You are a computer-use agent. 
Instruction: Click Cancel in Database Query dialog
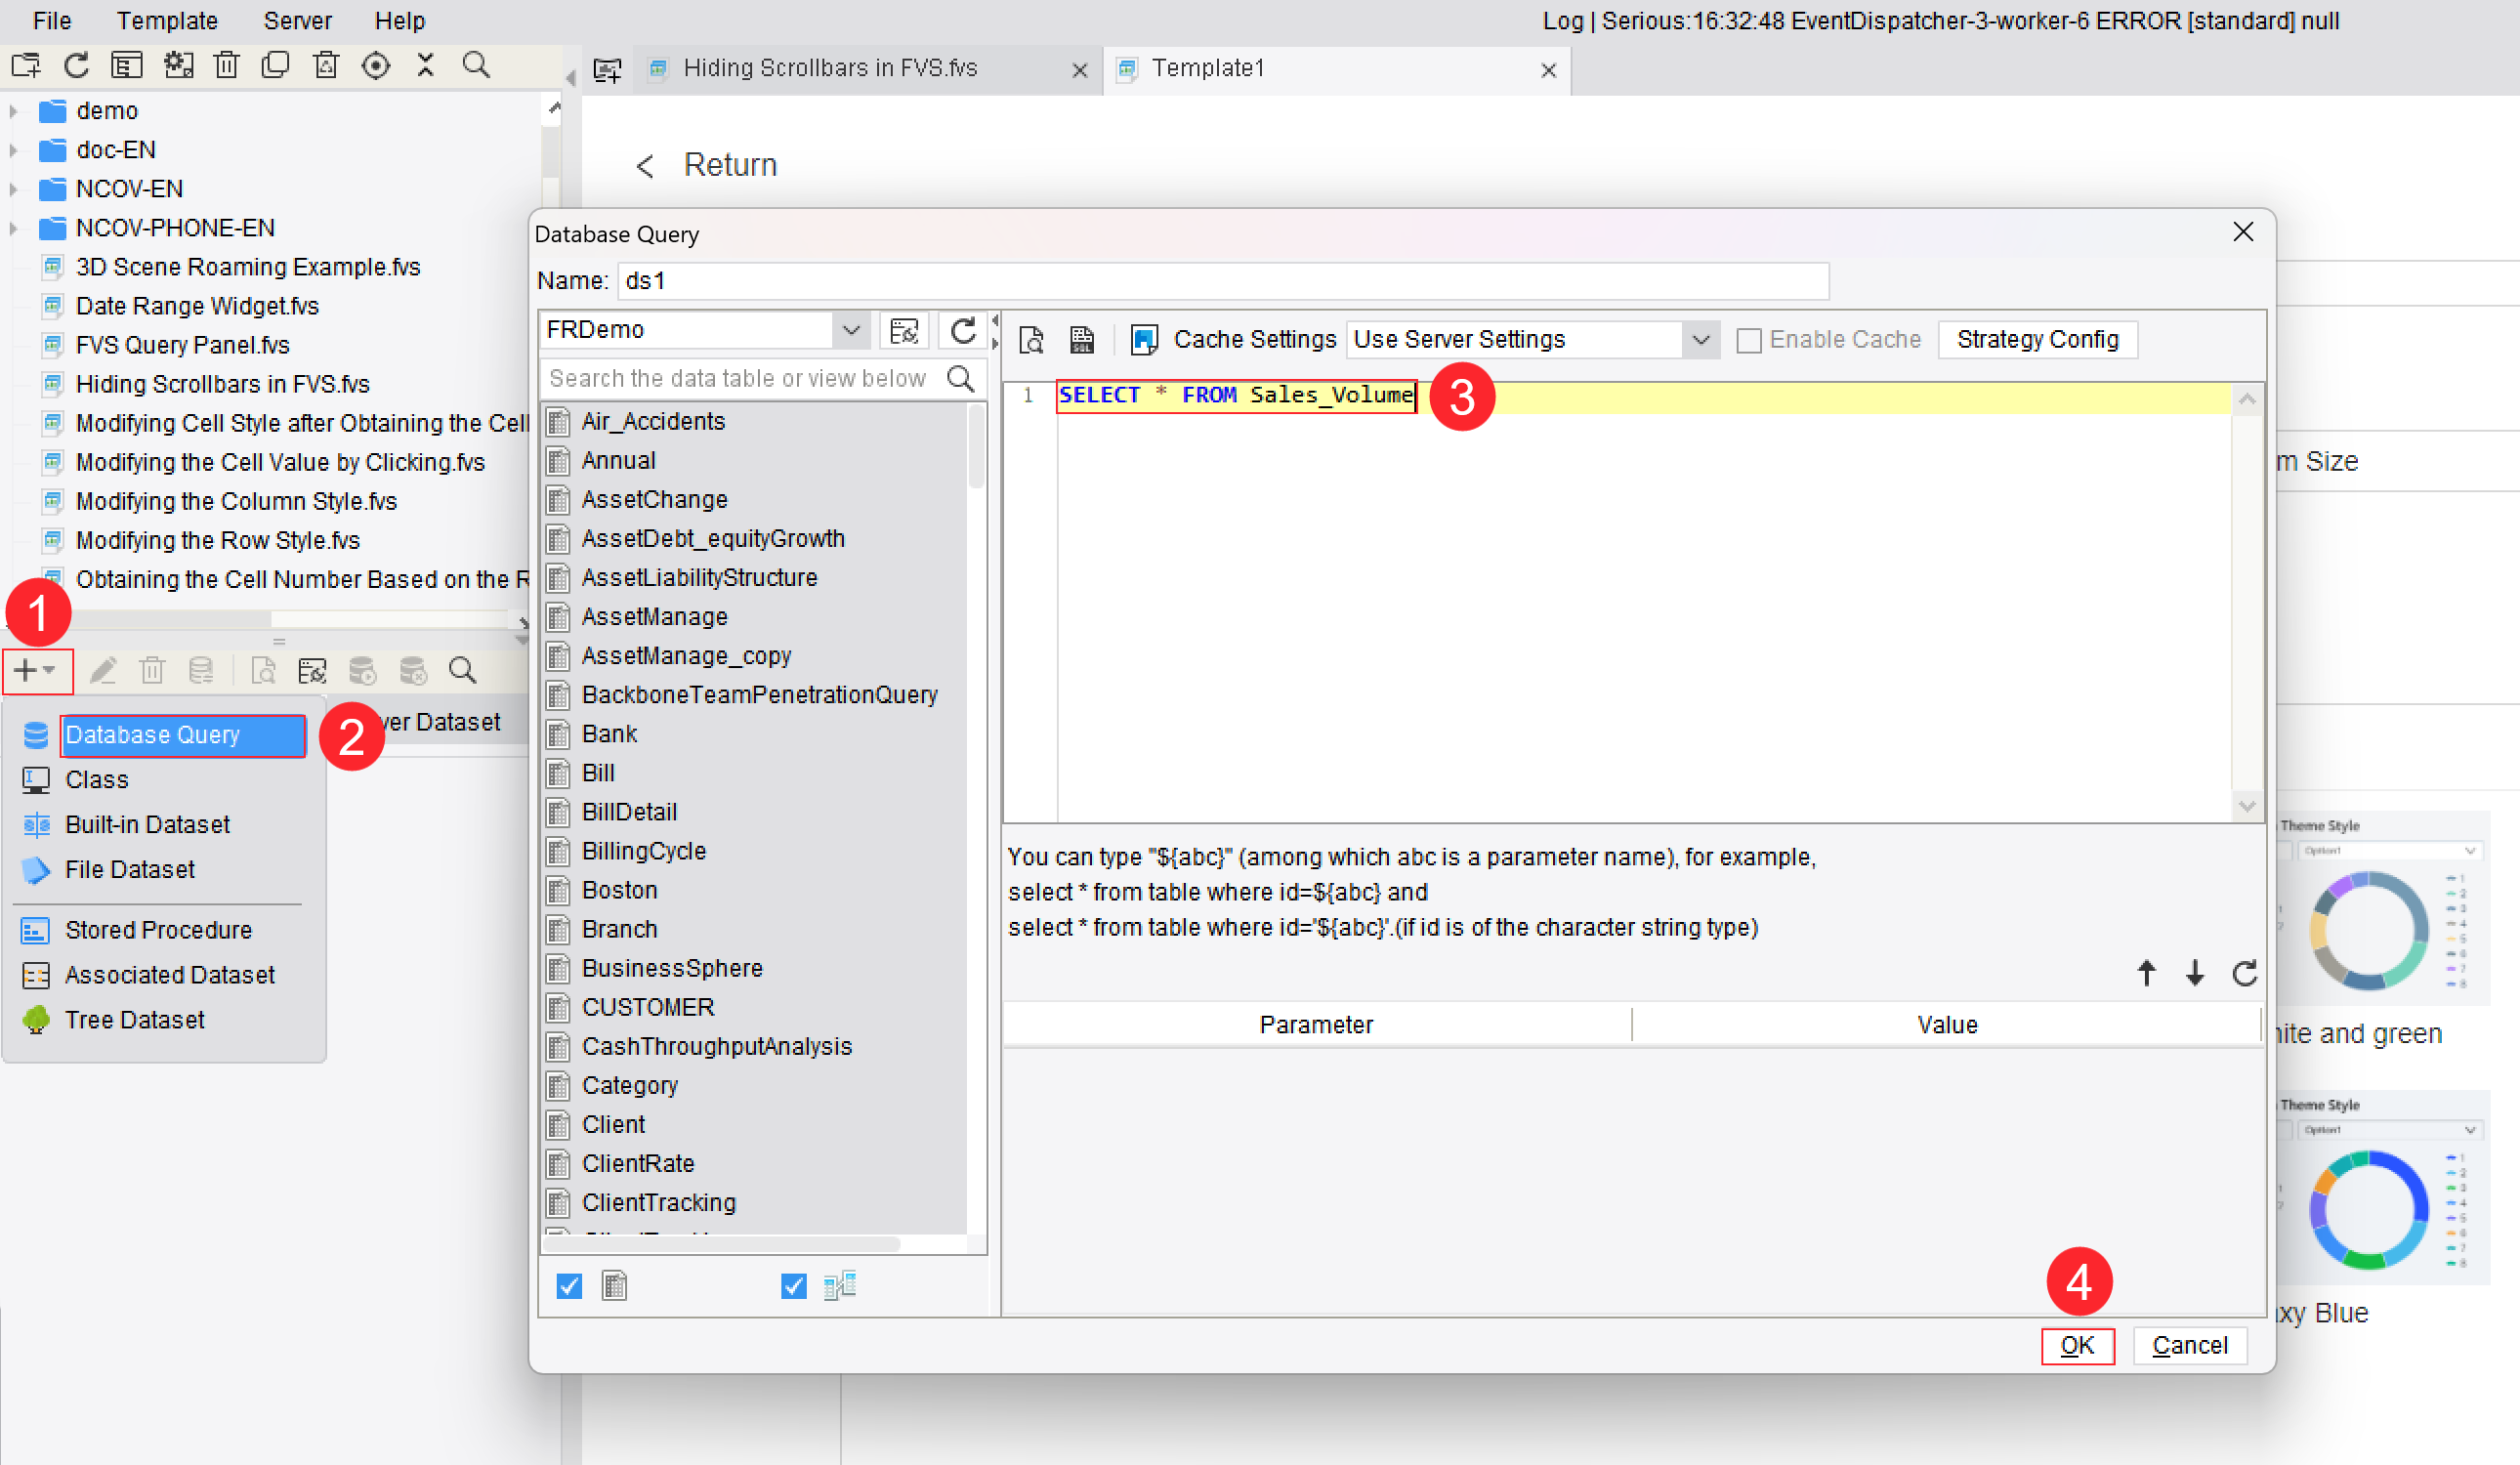(x=2190, y=1346)
